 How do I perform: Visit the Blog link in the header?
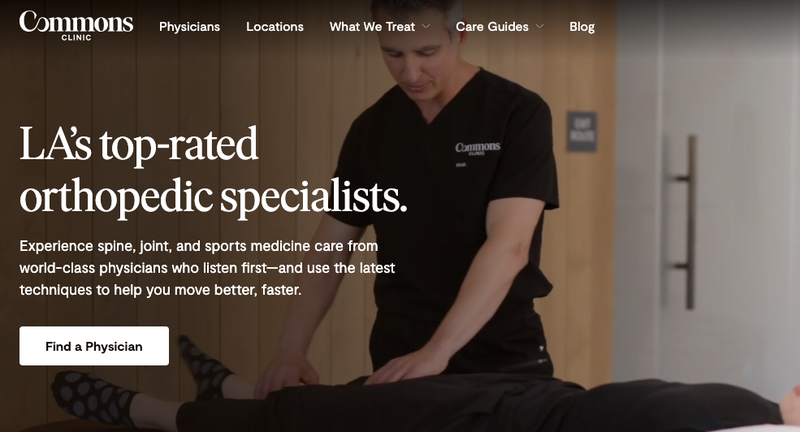tap(582, 27)
